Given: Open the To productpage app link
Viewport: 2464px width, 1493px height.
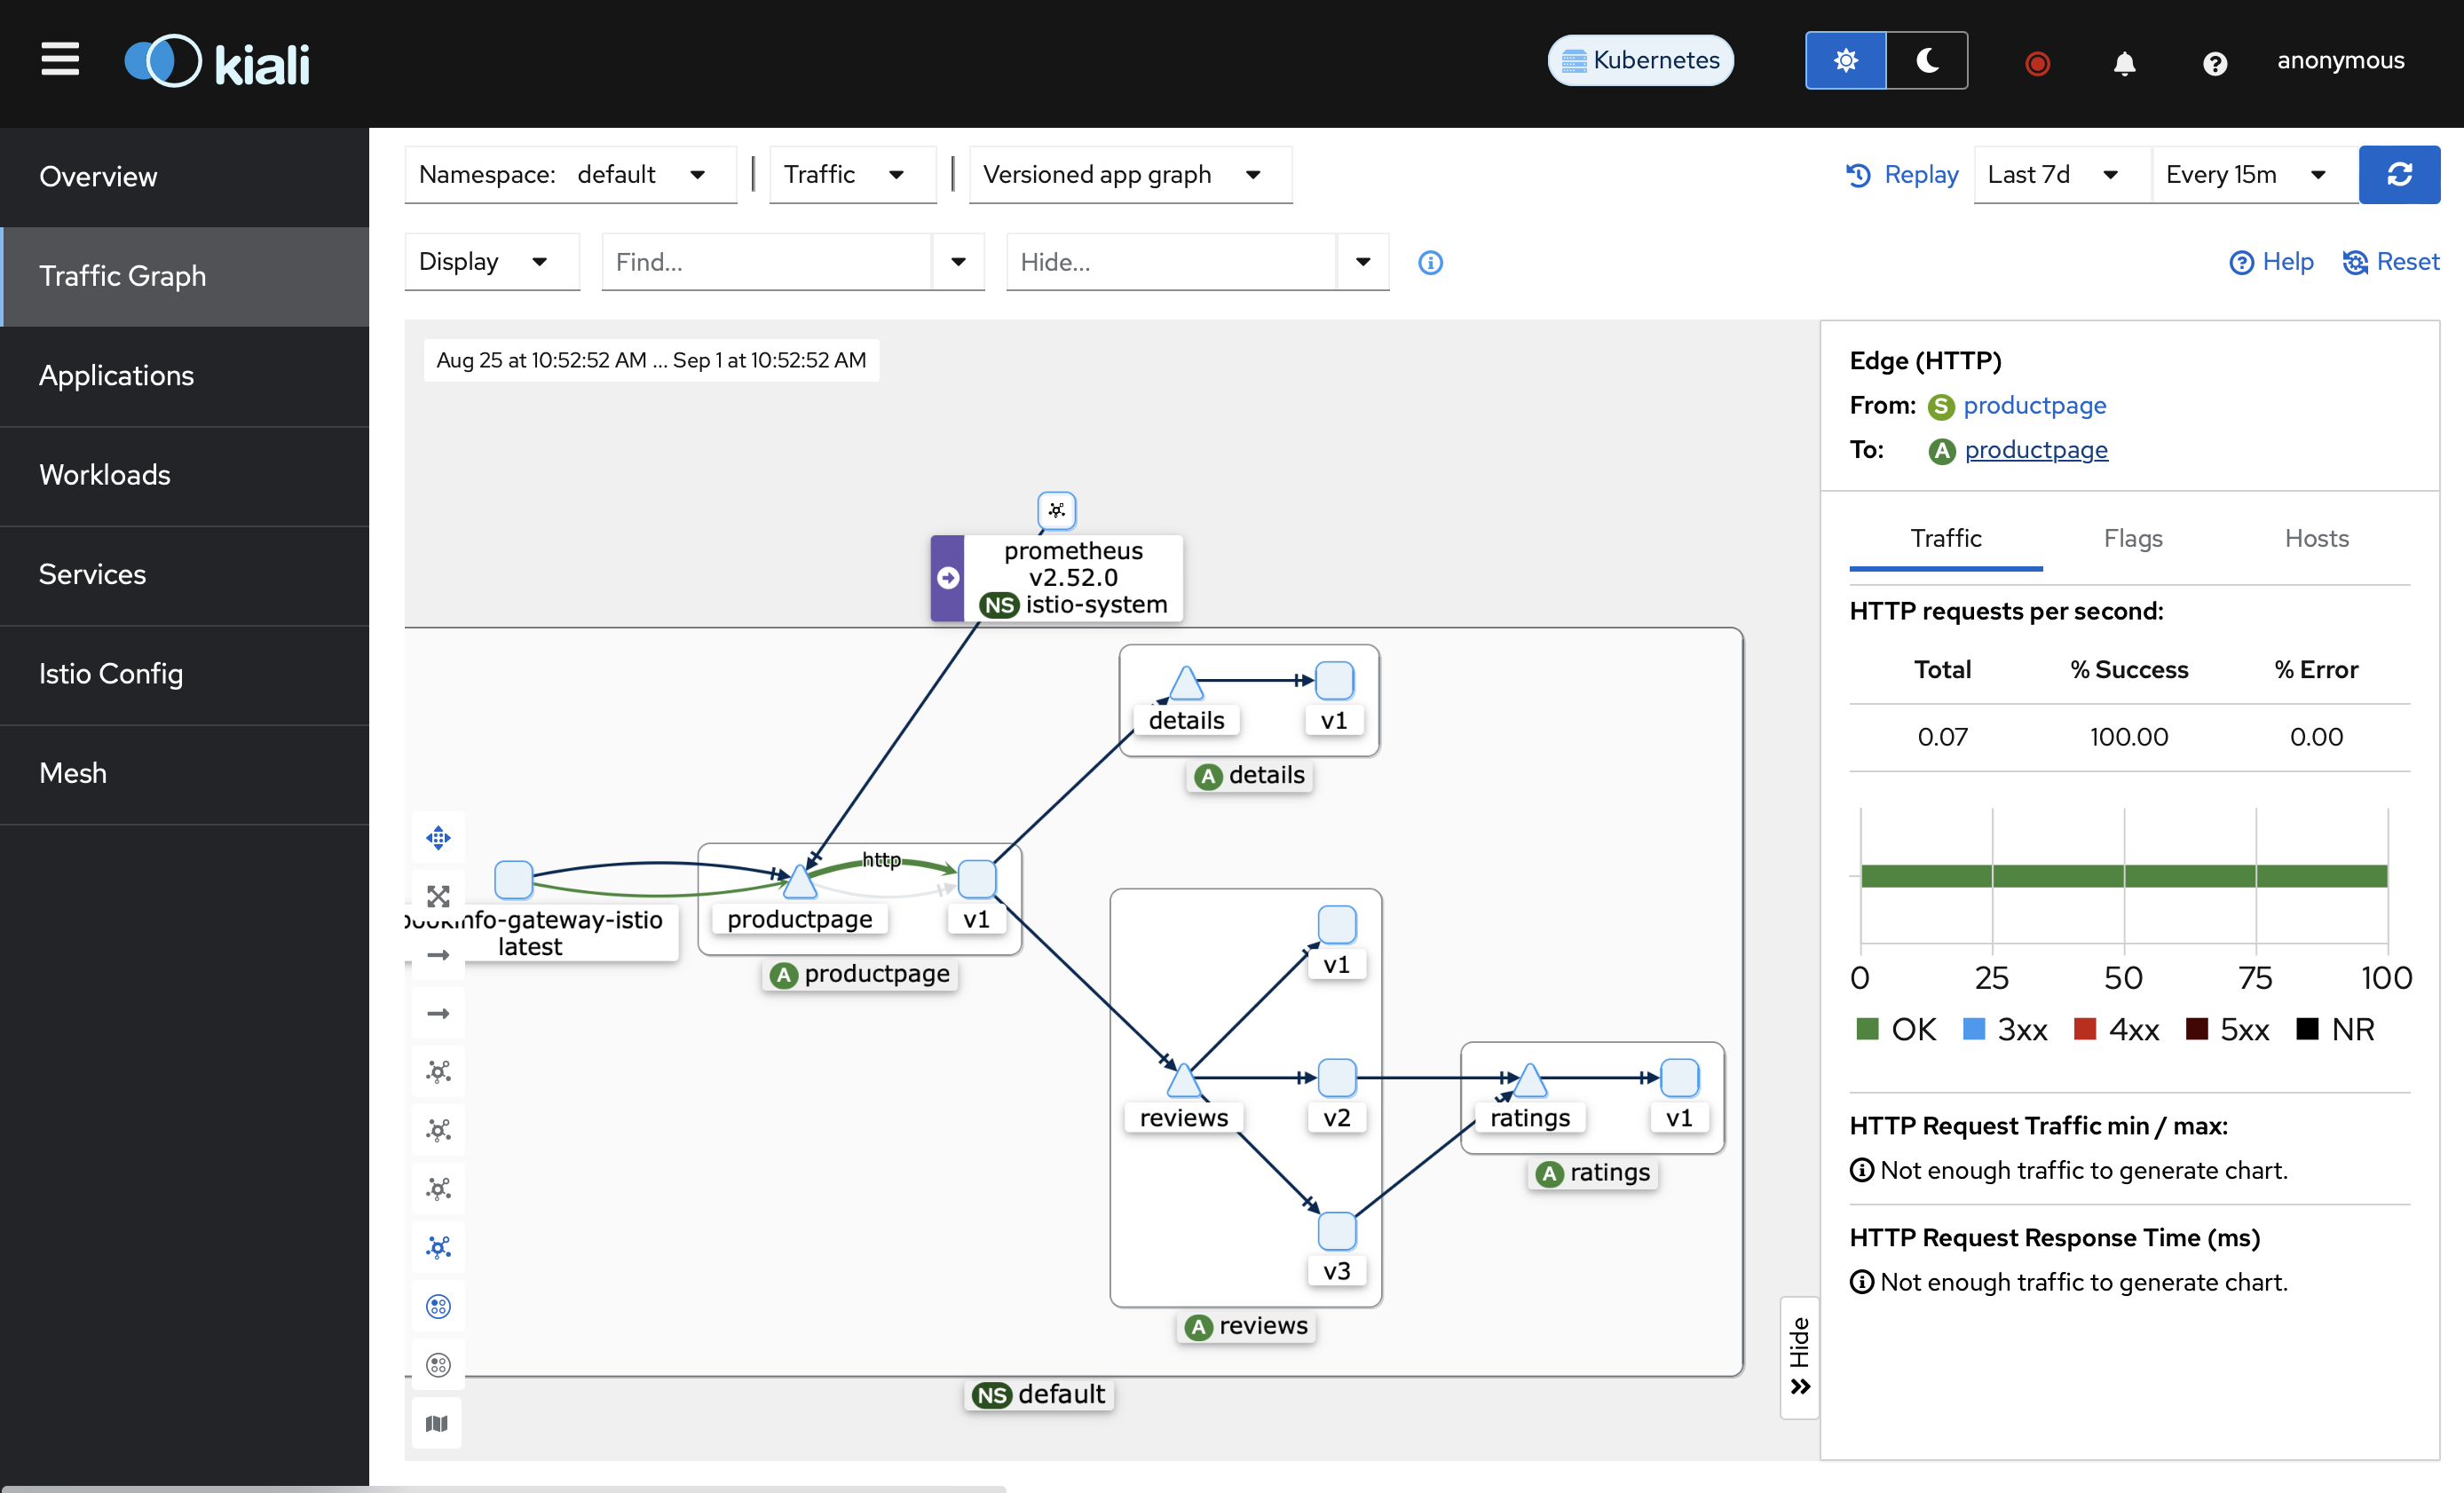Looking at the screenshot, I should click(x=2036, y=450).
